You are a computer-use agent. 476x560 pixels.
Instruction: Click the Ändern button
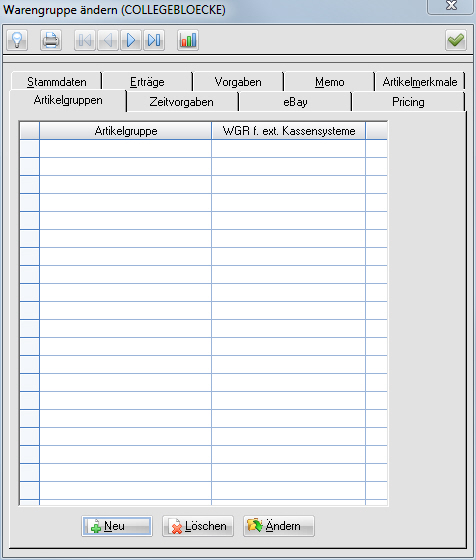point(279,526)
